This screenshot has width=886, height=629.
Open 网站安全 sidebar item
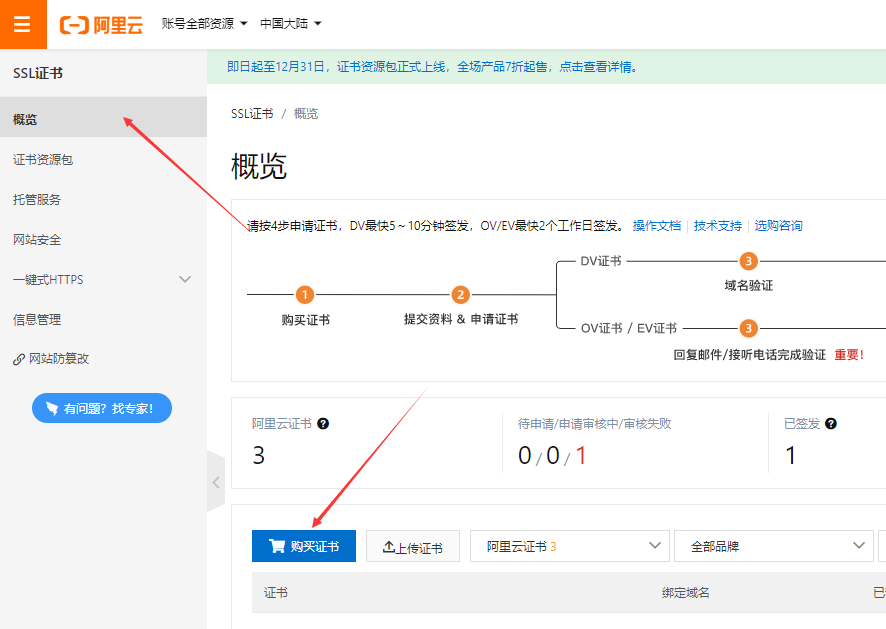click(x=37, y=239)
